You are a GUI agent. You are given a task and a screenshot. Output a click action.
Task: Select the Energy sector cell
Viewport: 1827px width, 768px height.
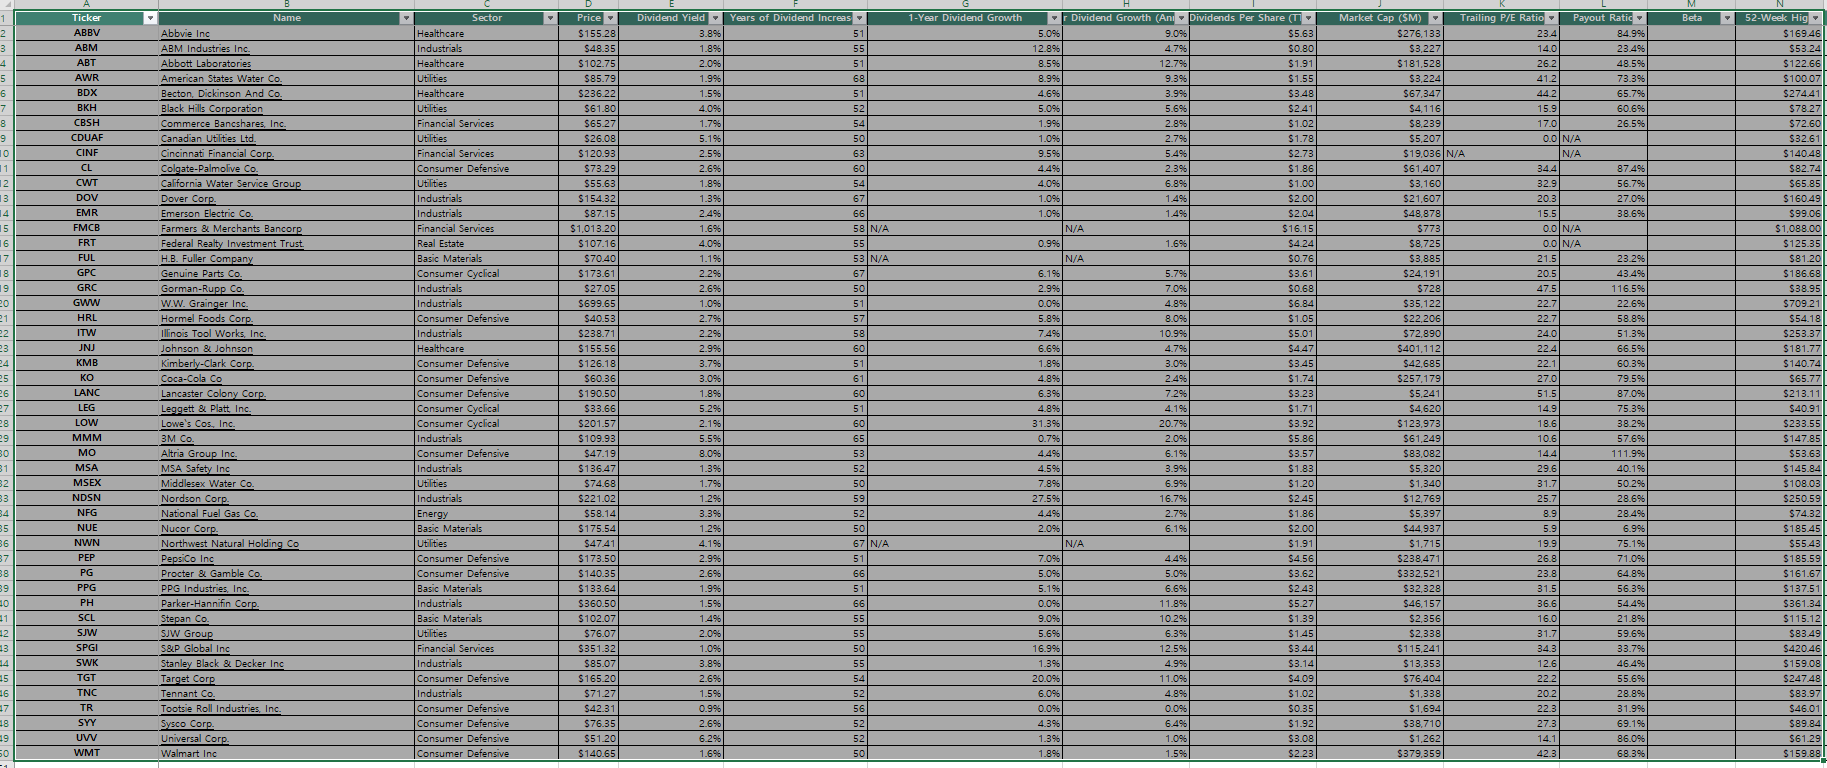pos(487,513)
